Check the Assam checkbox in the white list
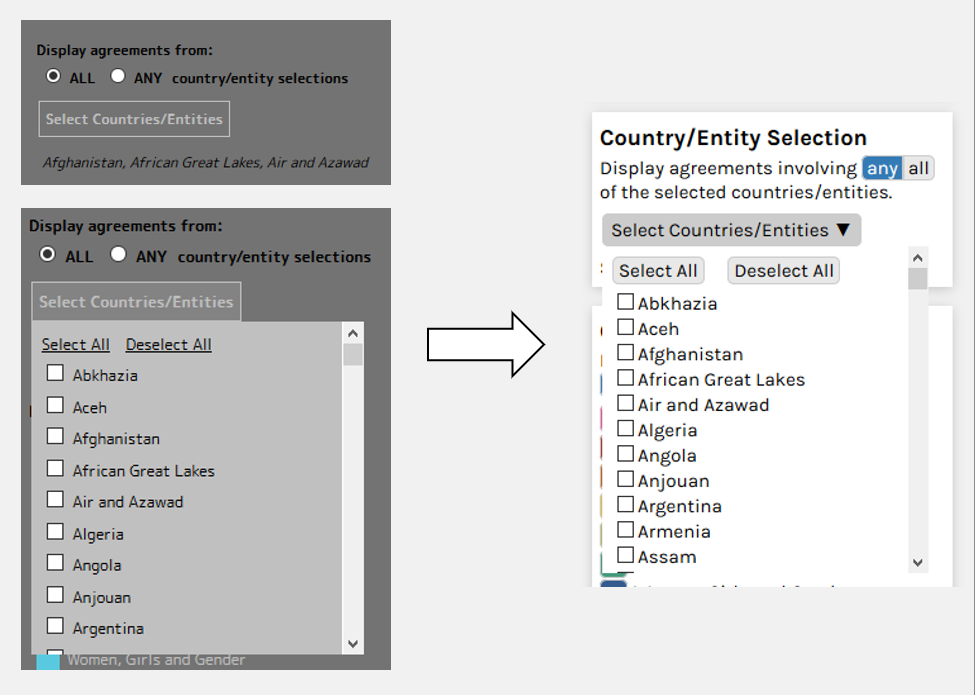Viewport: 975px width, 695px height. click(625, 555)
